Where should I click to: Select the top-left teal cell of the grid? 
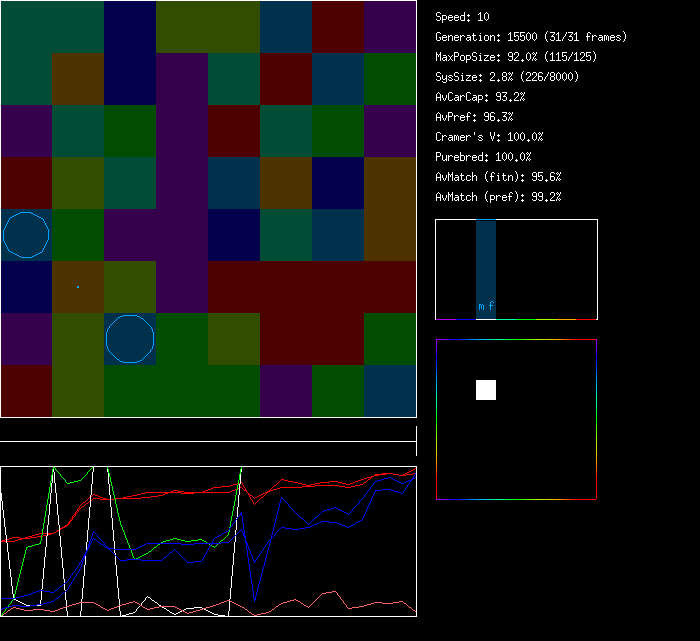coord(26,26)
